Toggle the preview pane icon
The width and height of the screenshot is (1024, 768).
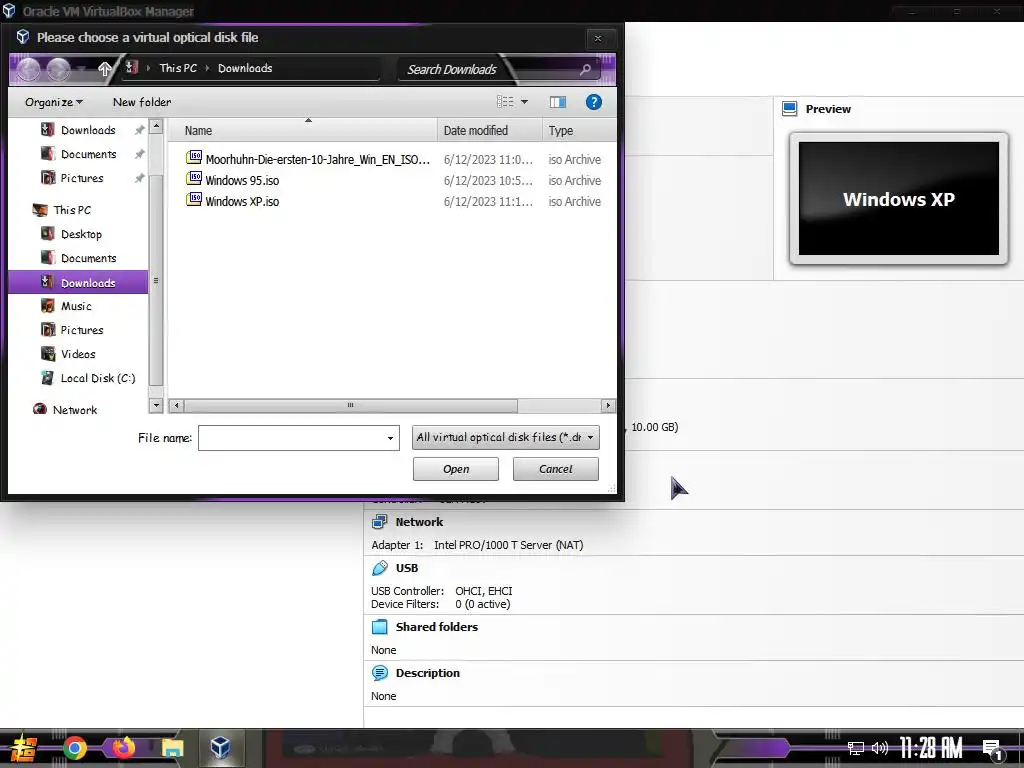tap(558, 102)
